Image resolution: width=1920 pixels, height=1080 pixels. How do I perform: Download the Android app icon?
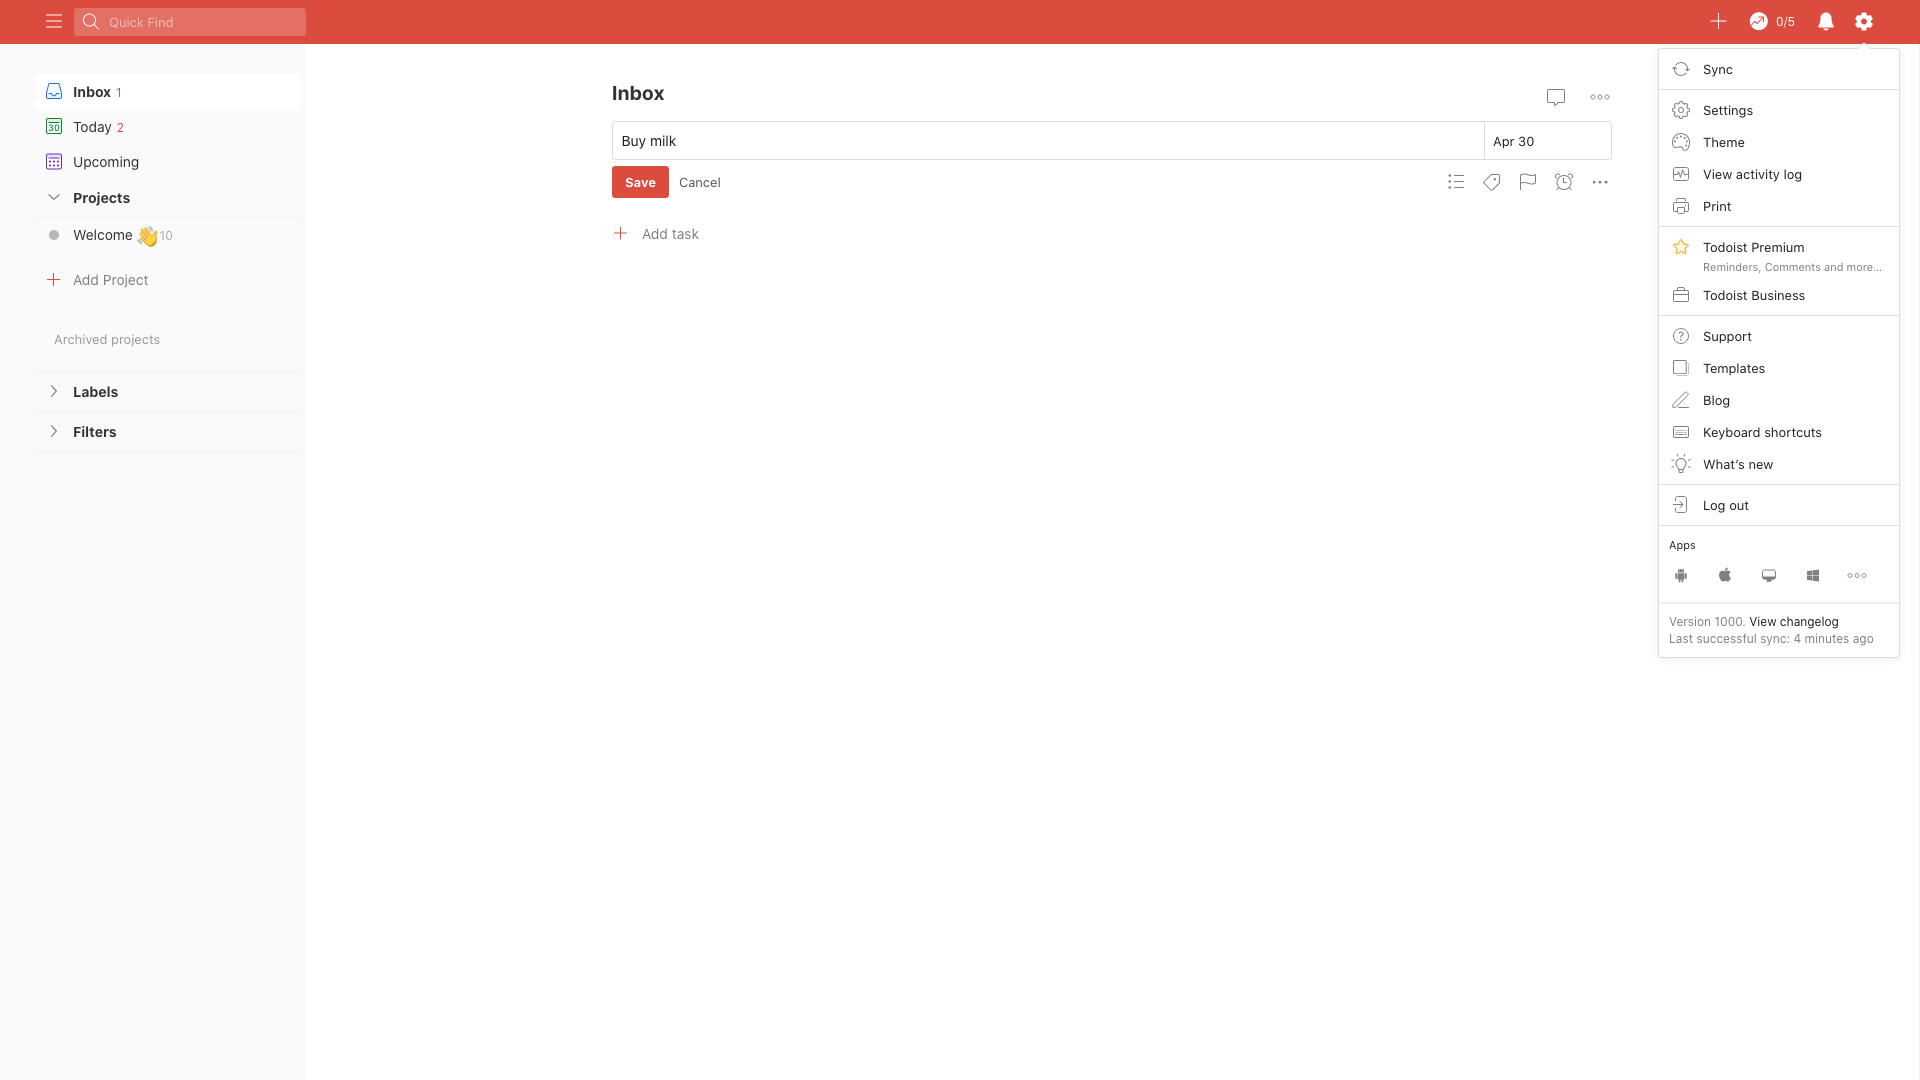point(1681,576)
